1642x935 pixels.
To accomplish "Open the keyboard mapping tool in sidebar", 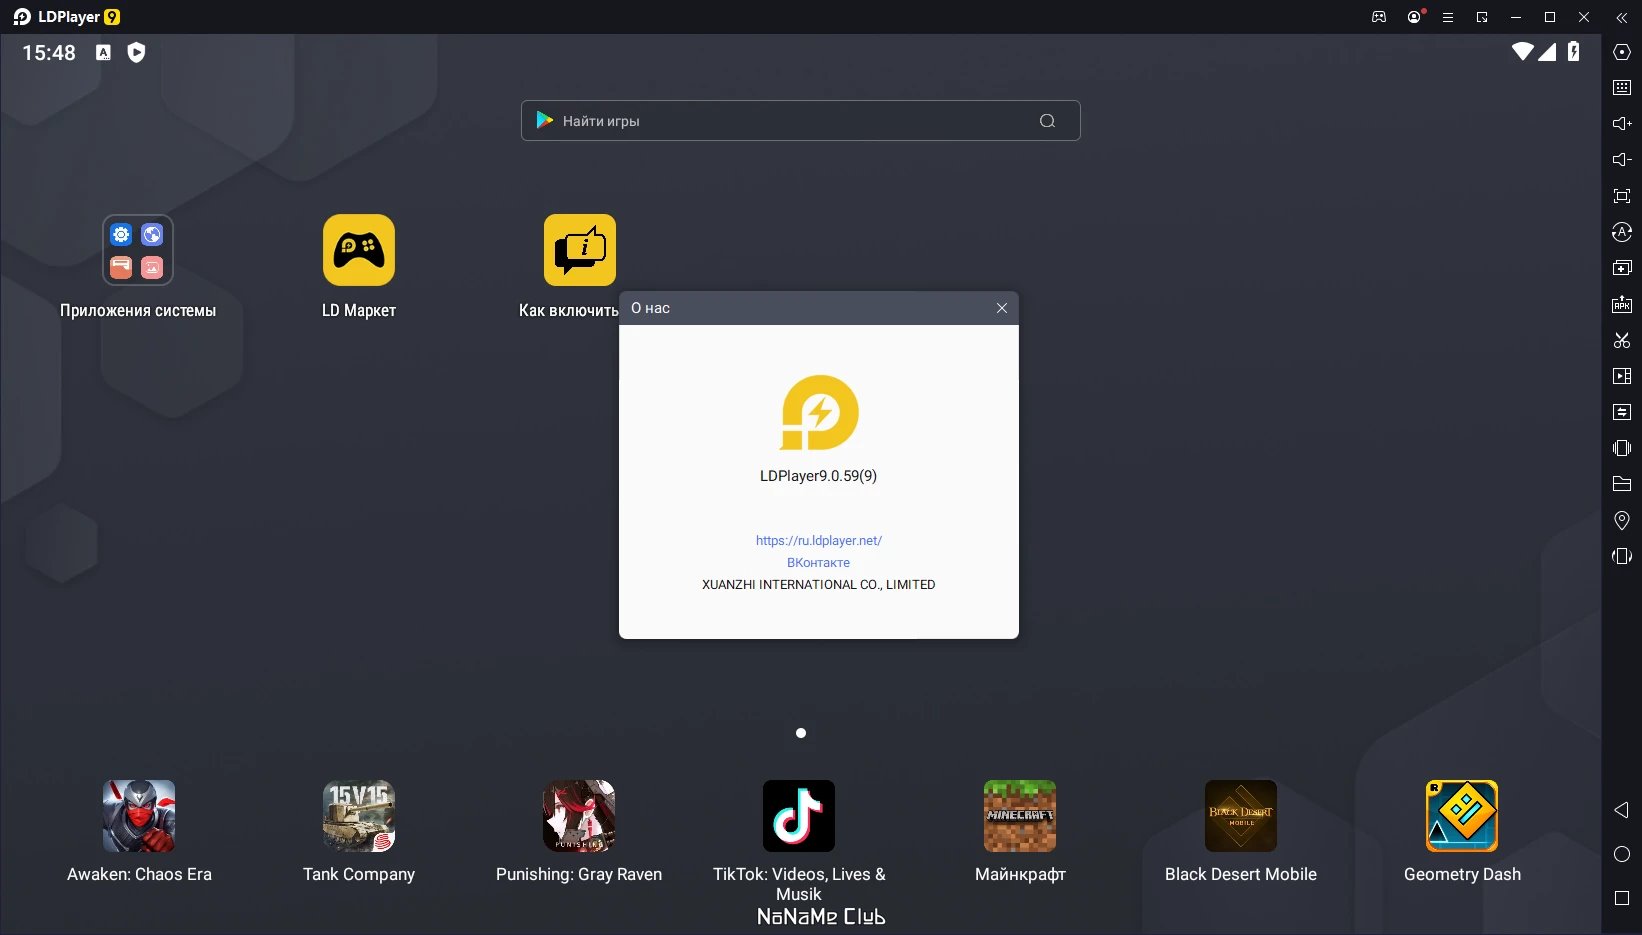I will coord(1622,88).
